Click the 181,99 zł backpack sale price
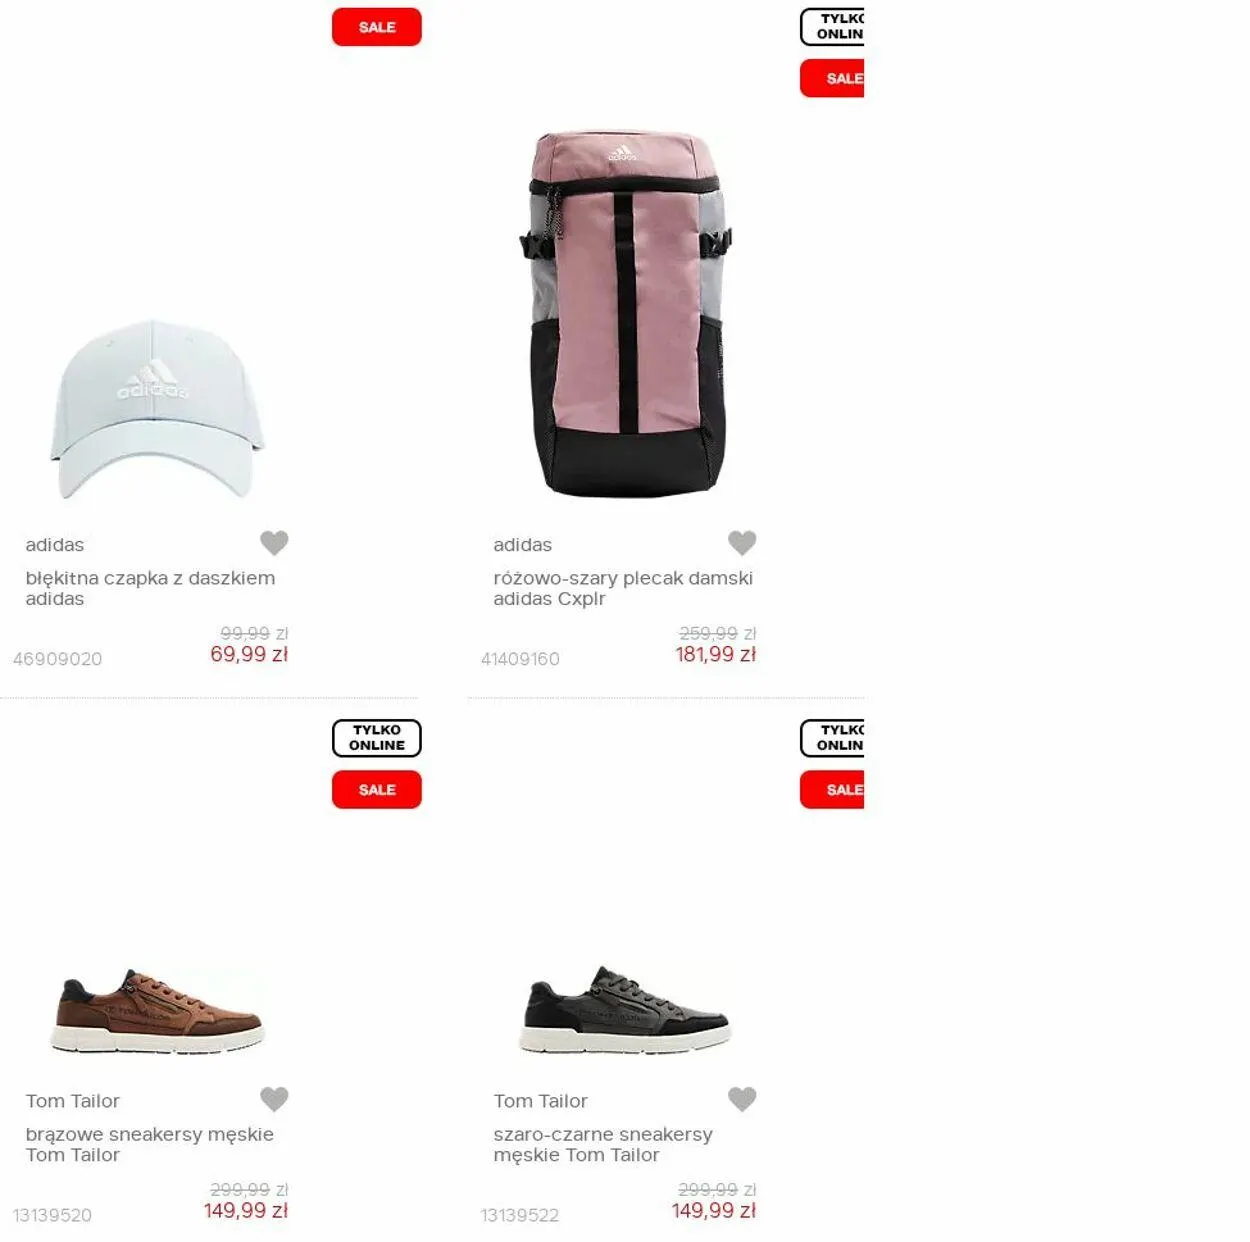This screenshot has width=1250, height=1242. [x=715, y=654]
